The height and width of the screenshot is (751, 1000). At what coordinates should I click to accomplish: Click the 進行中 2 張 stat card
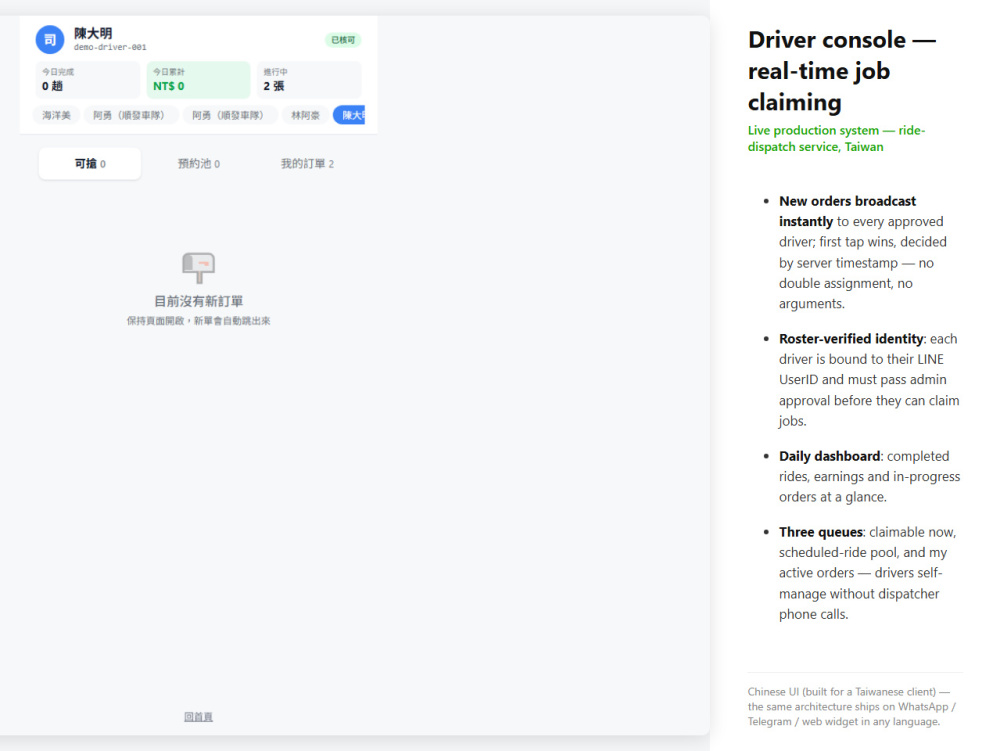pyautogui.click(x=309, y=80)
